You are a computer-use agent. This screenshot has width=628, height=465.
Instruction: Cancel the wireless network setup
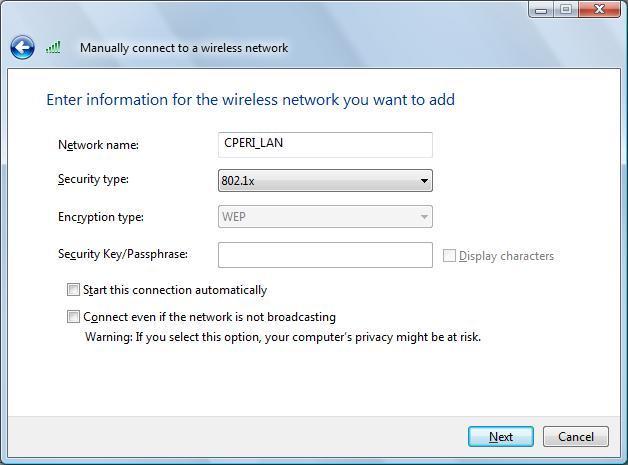(576, 437)
